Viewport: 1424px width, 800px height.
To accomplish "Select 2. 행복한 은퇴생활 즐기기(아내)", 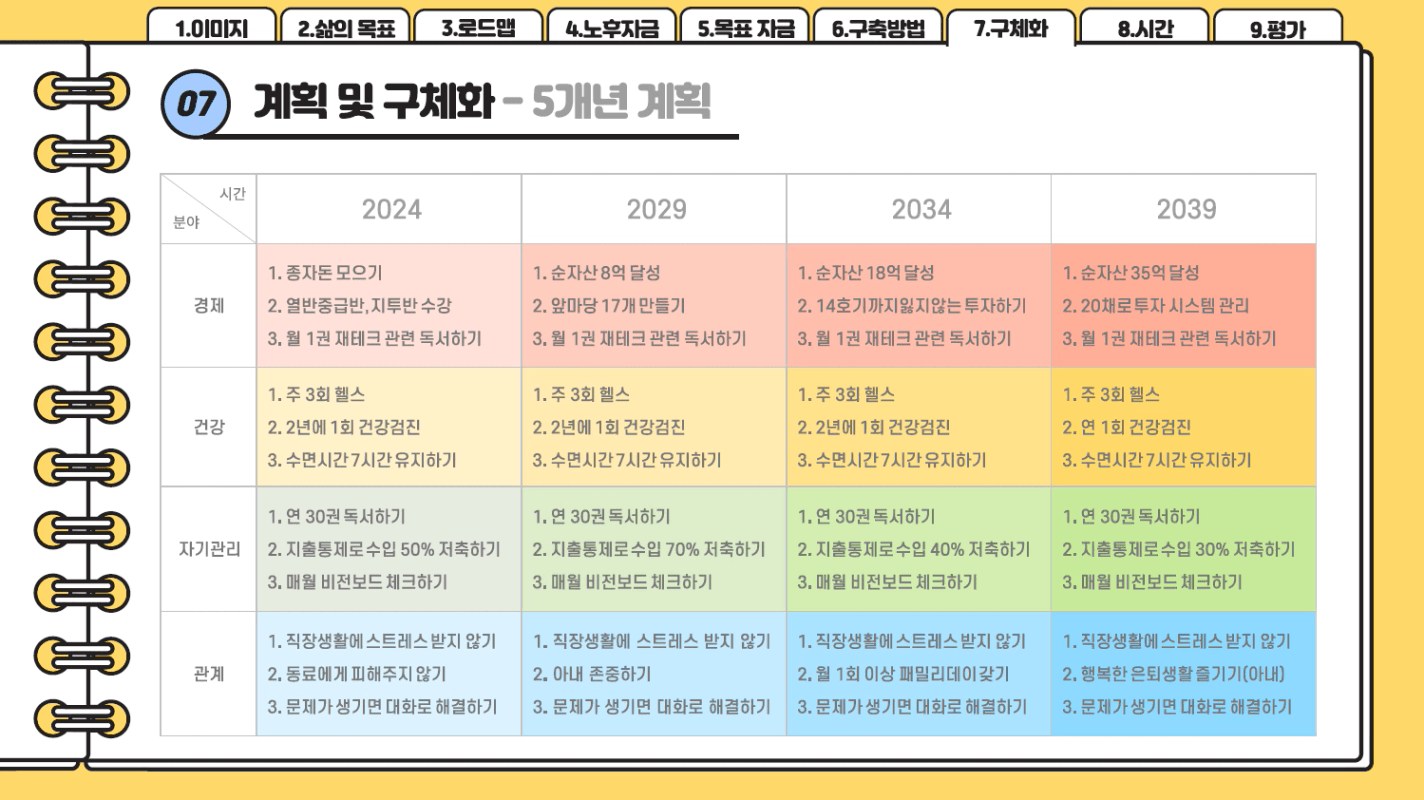I will pos(1174,674).
